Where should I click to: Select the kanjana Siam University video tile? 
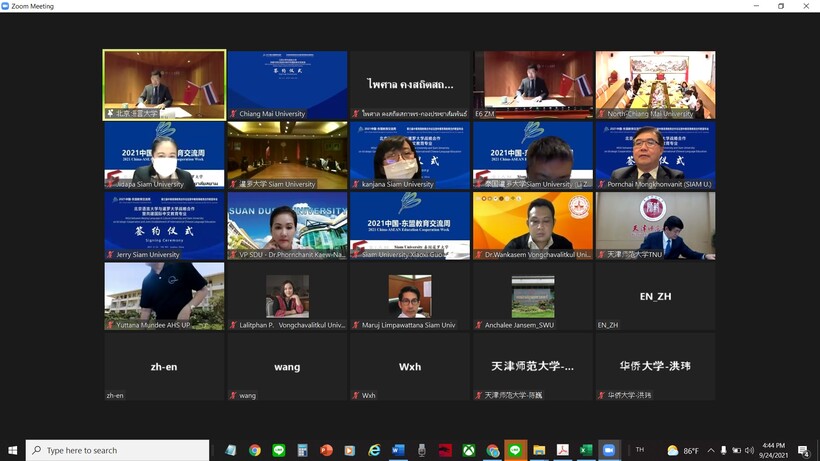tap(410, 155)
